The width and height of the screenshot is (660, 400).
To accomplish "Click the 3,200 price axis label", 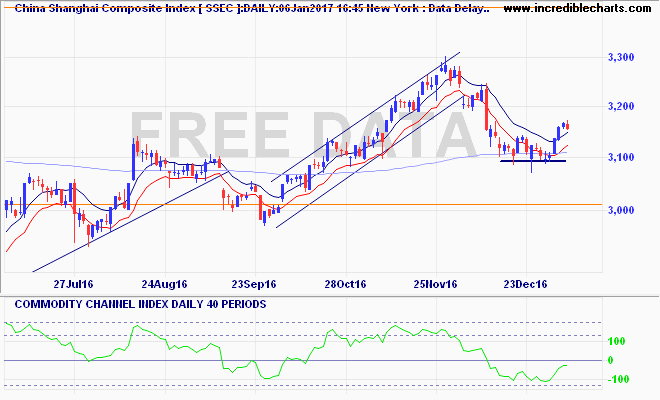I will coord(621,106).
